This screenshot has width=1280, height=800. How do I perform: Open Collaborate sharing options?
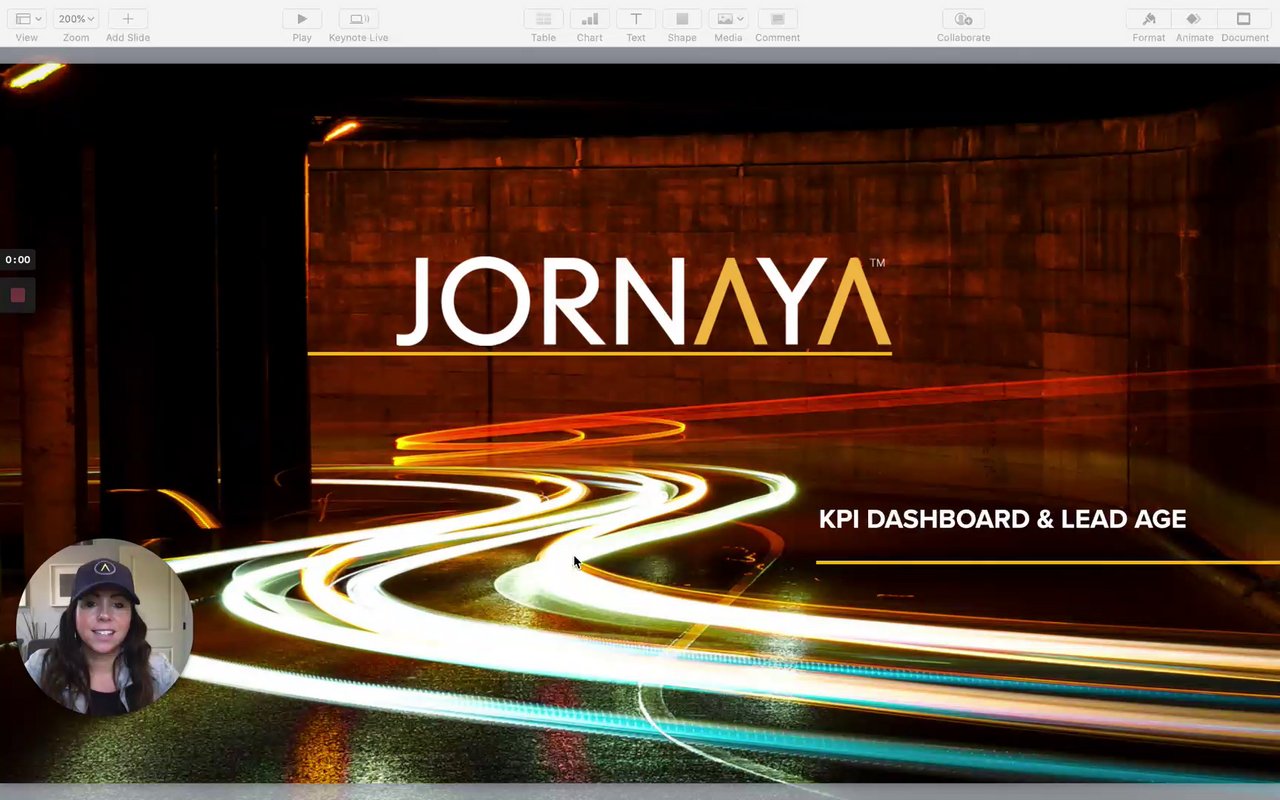coord(963,19)
